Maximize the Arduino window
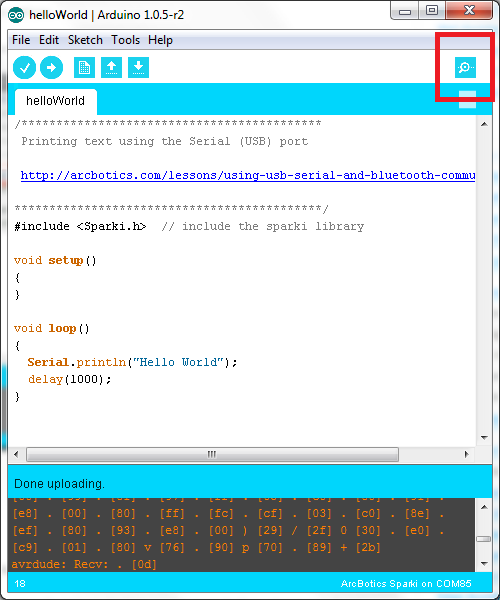Screen dimensions: 500x600 click(x=432, y=11)
